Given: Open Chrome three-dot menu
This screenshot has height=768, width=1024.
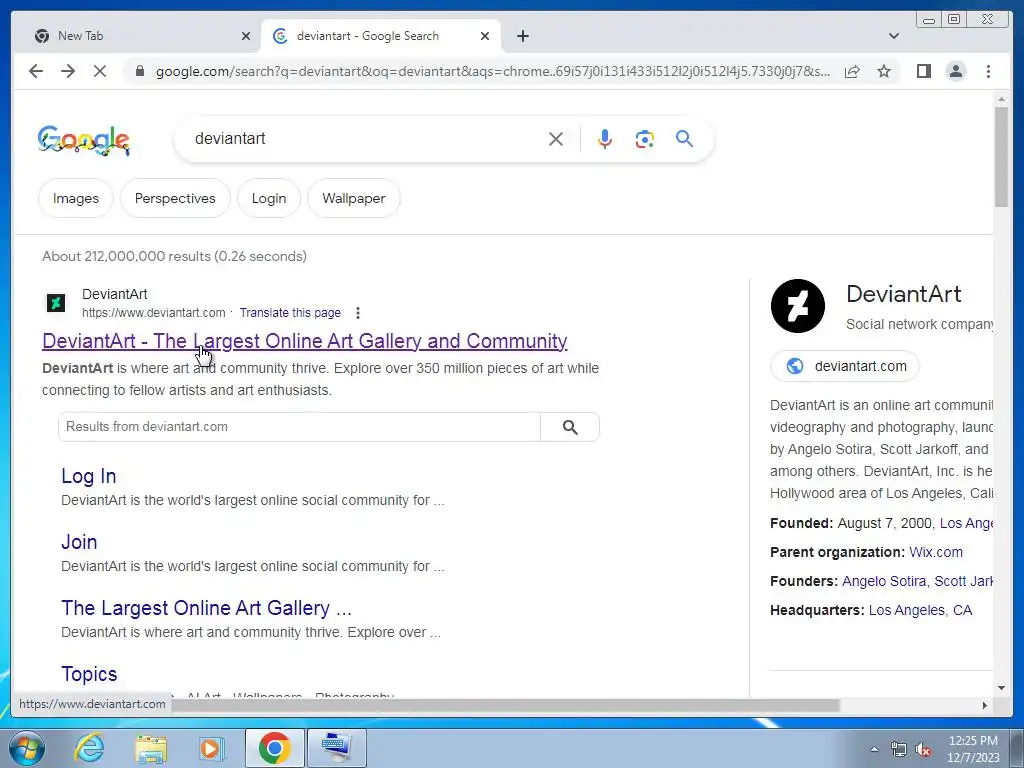Looking at the screenshot, I should [x=988, y=71].
